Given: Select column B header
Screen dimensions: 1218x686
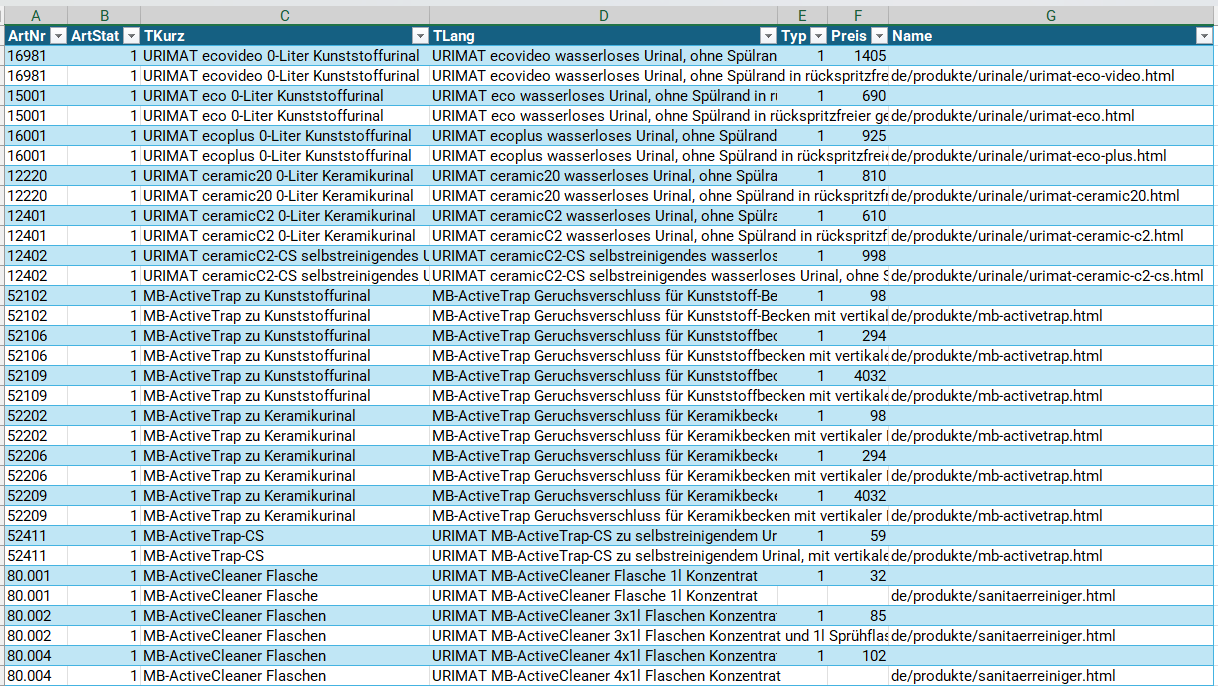Looking at the screenshot, I should (104, 15).
